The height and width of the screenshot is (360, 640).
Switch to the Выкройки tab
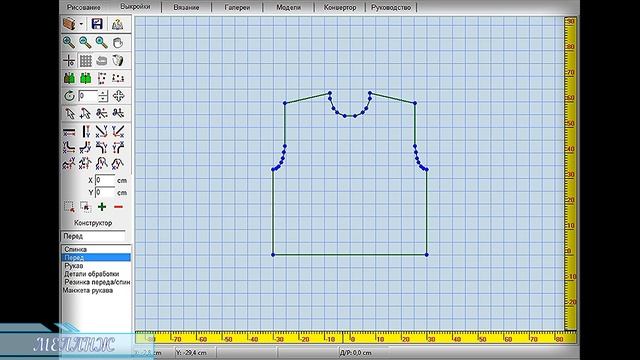pyautogui.click(x=135, y=7)
